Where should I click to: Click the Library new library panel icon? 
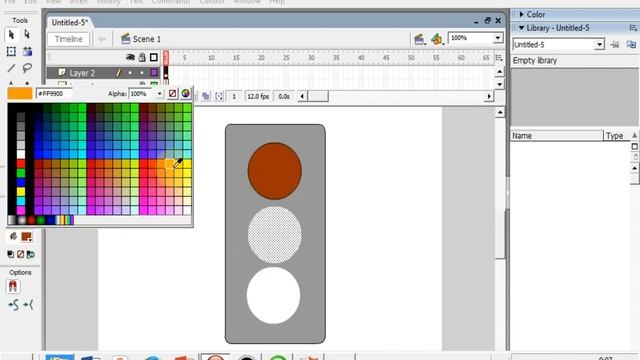[631, 44]
